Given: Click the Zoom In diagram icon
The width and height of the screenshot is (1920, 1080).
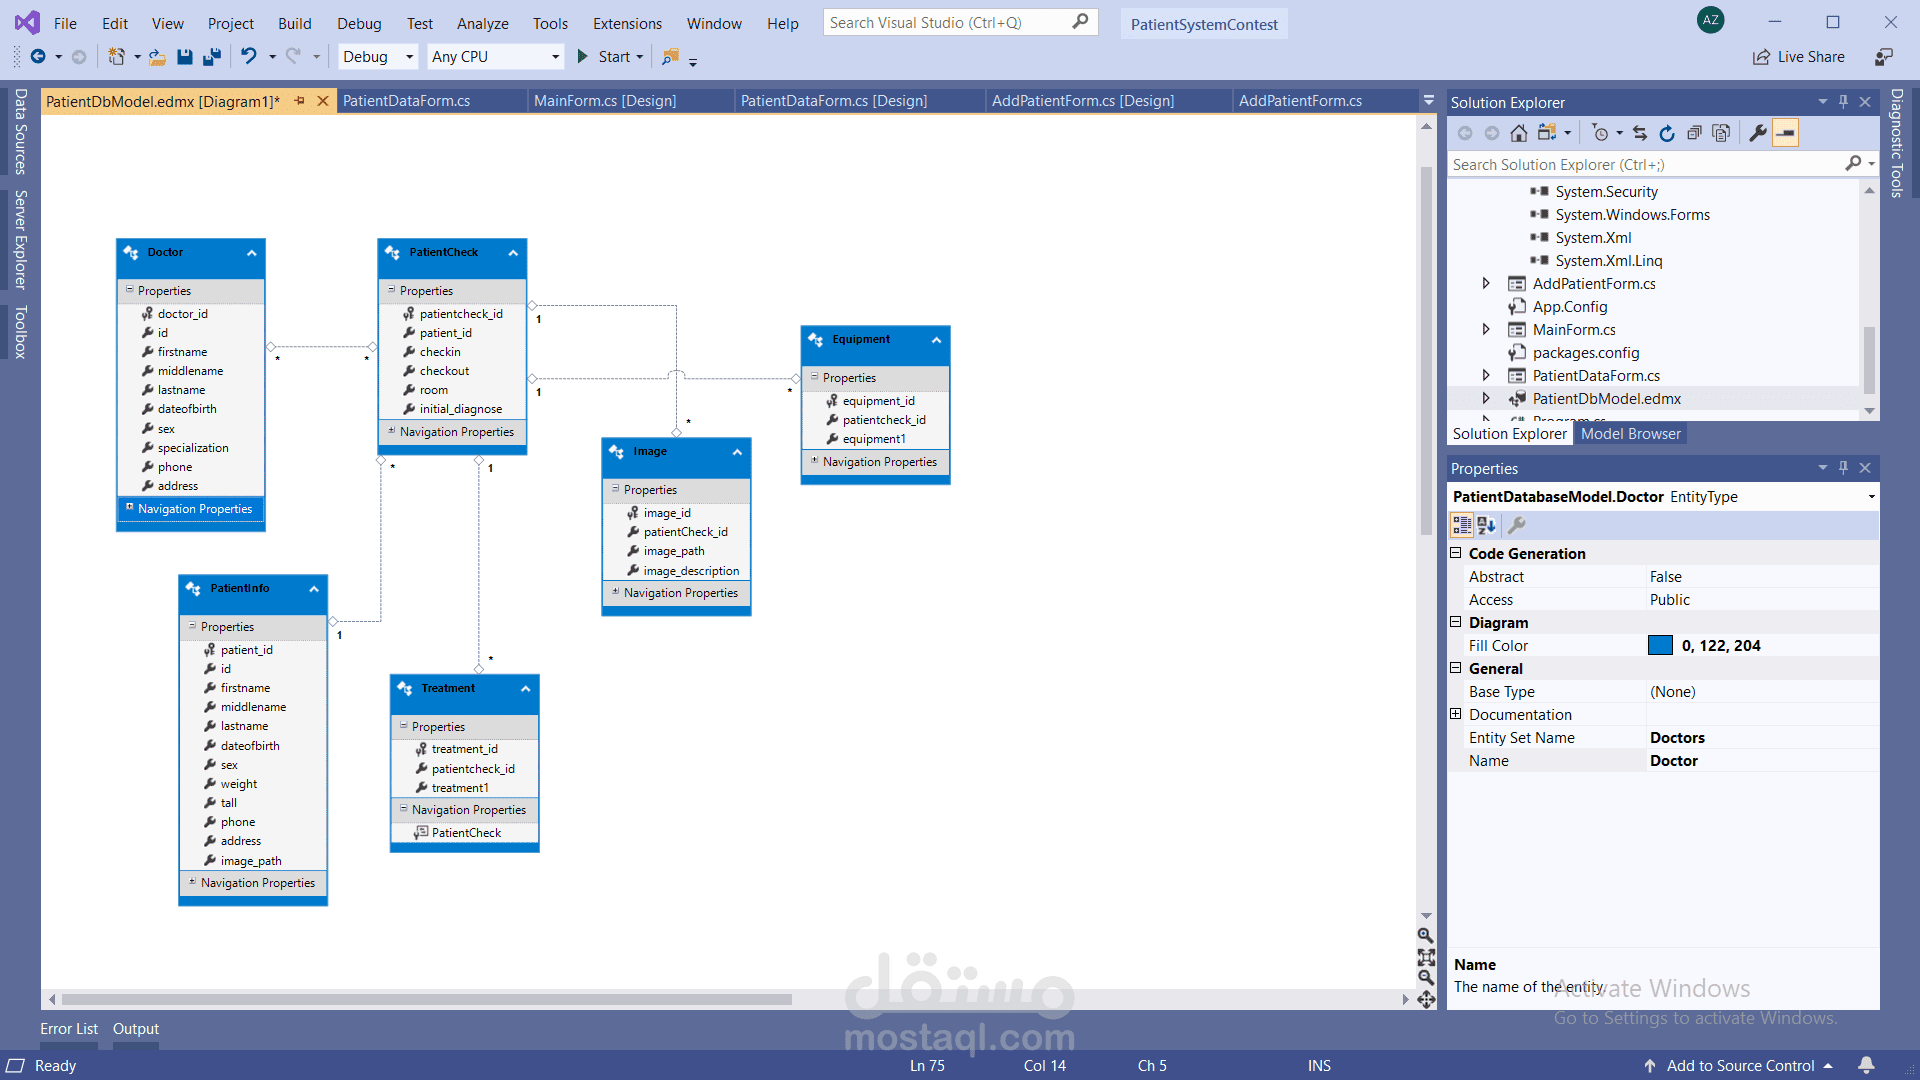Looking at the screenshot, I should point(1426,936).
